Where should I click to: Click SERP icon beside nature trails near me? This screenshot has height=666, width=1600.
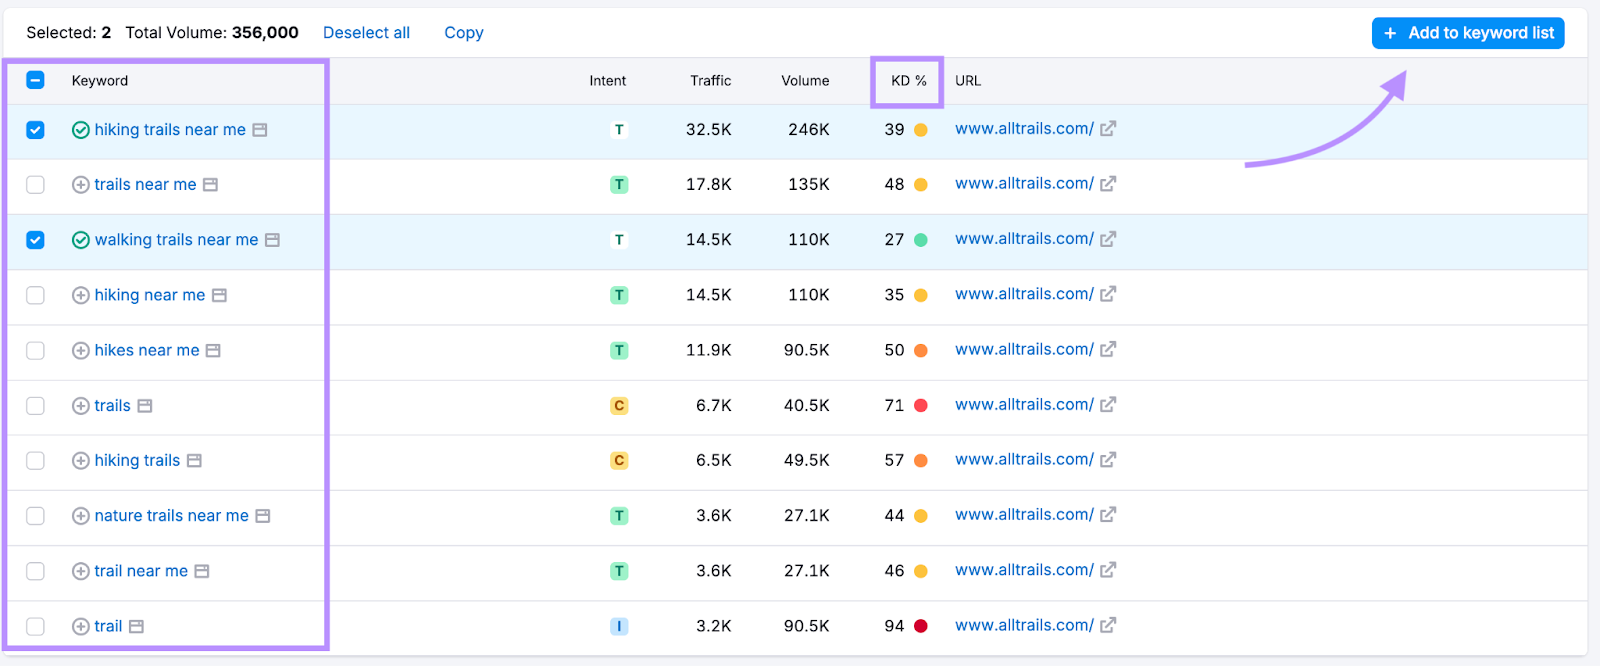click(x=263, y=516)
